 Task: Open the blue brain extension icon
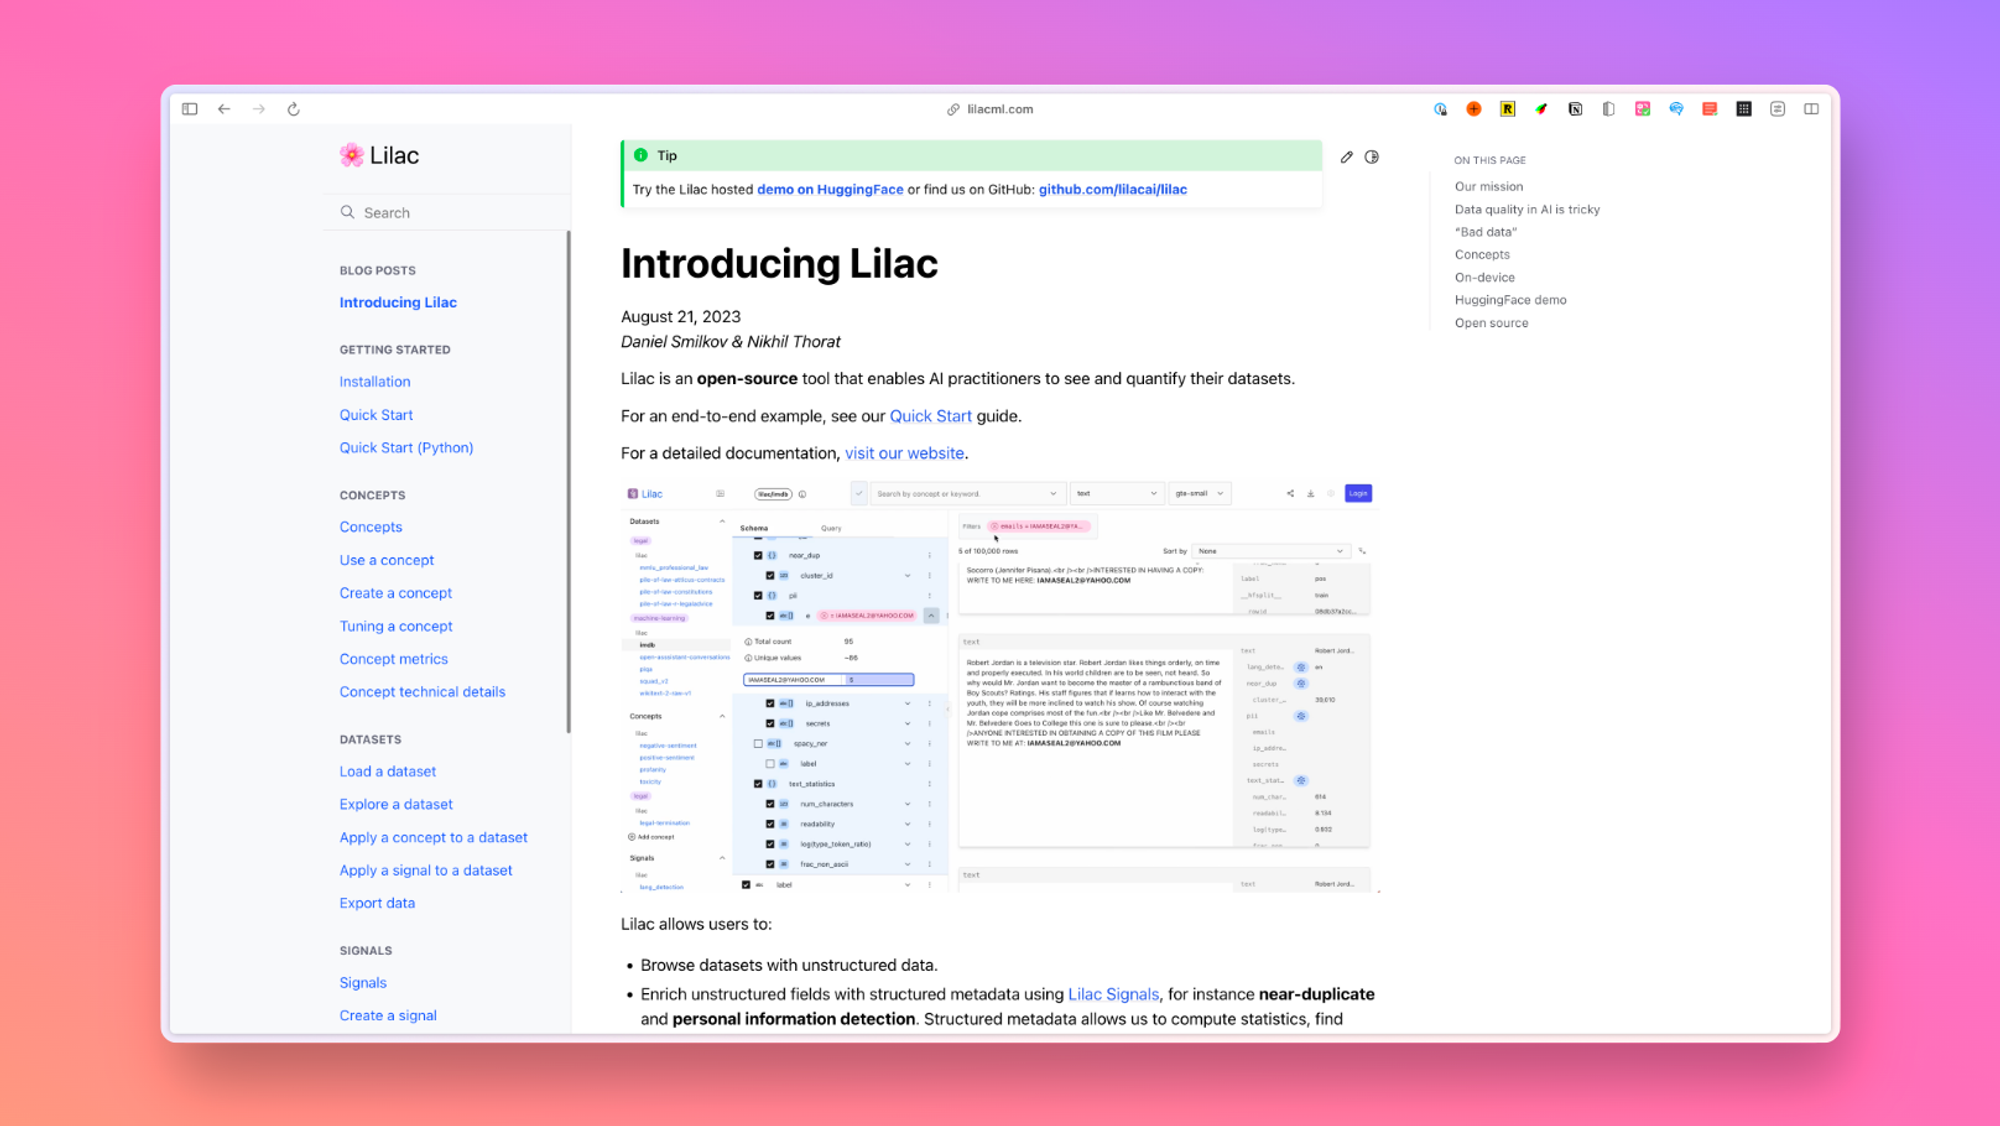pos(1676,109)
